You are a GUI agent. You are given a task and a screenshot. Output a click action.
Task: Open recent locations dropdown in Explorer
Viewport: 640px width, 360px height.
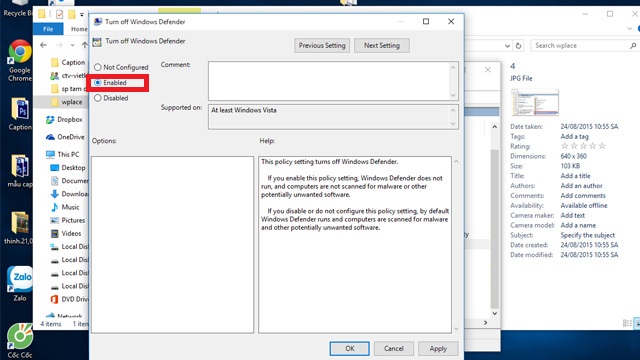pyautogui.click(x=72, y=45)
